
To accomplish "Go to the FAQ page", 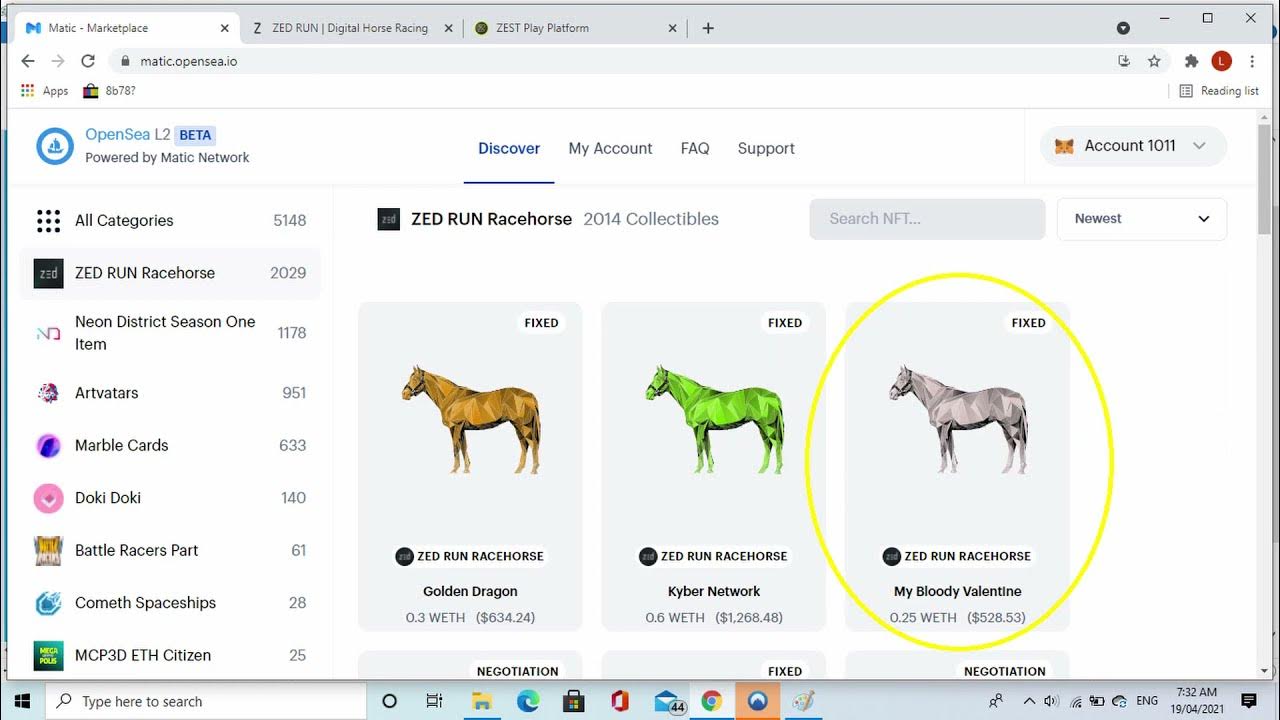I will [695, 148].
